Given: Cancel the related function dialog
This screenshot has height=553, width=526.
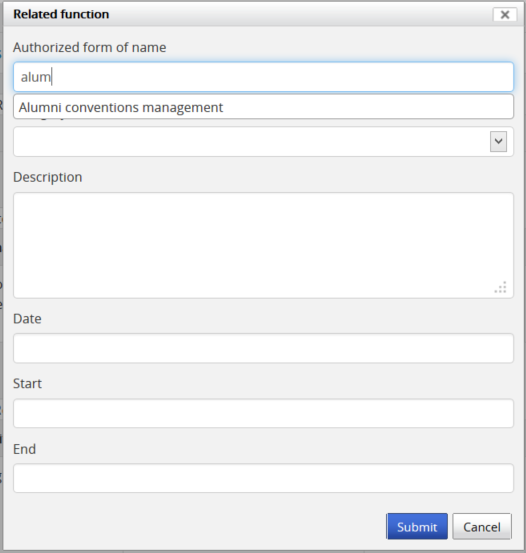Looking at the screenshot, I should click(482, 526).
